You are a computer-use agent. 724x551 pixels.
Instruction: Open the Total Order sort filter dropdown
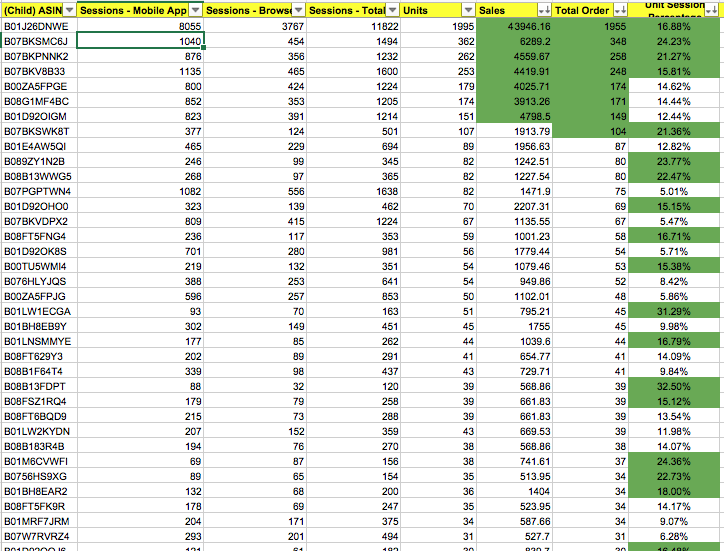pos(620,10)
